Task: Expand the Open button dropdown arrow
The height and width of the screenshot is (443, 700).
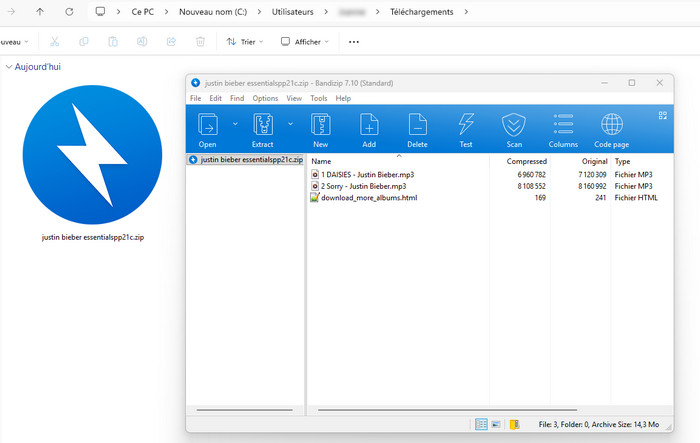Action: pos(235,124)
